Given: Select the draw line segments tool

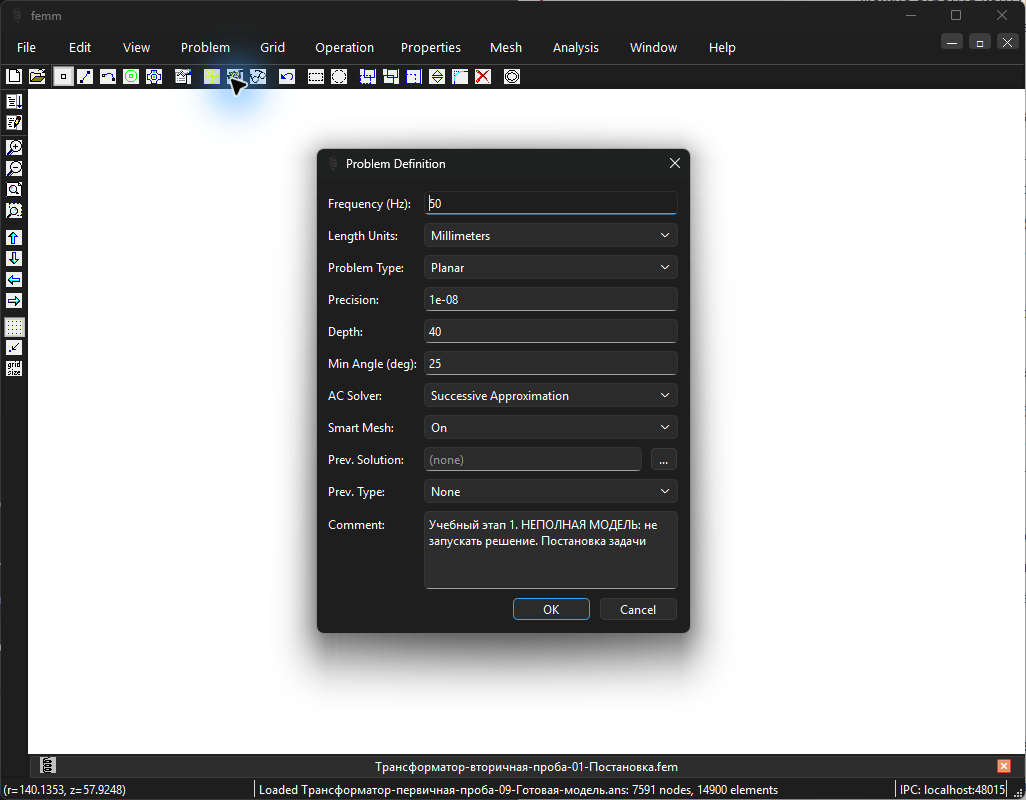Looking at the screenshot, I should pyautogui.click(x=85, y=77).
